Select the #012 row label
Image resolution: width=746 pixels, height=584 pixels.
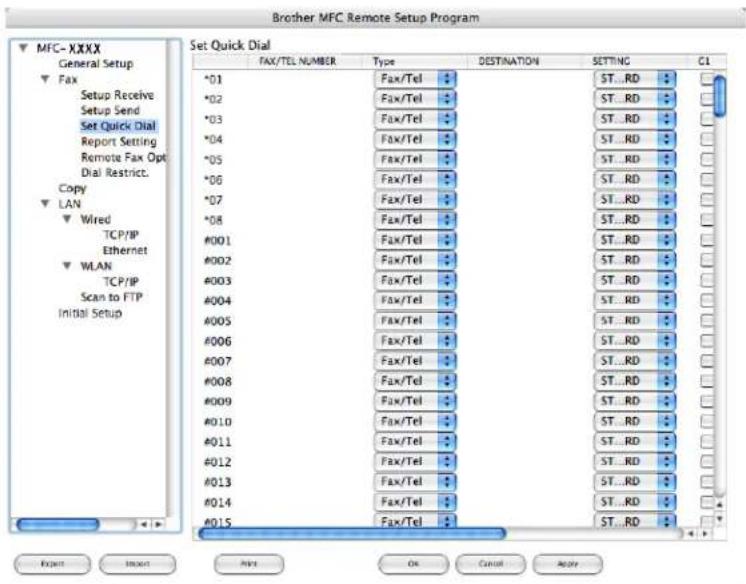pos(218,462)
